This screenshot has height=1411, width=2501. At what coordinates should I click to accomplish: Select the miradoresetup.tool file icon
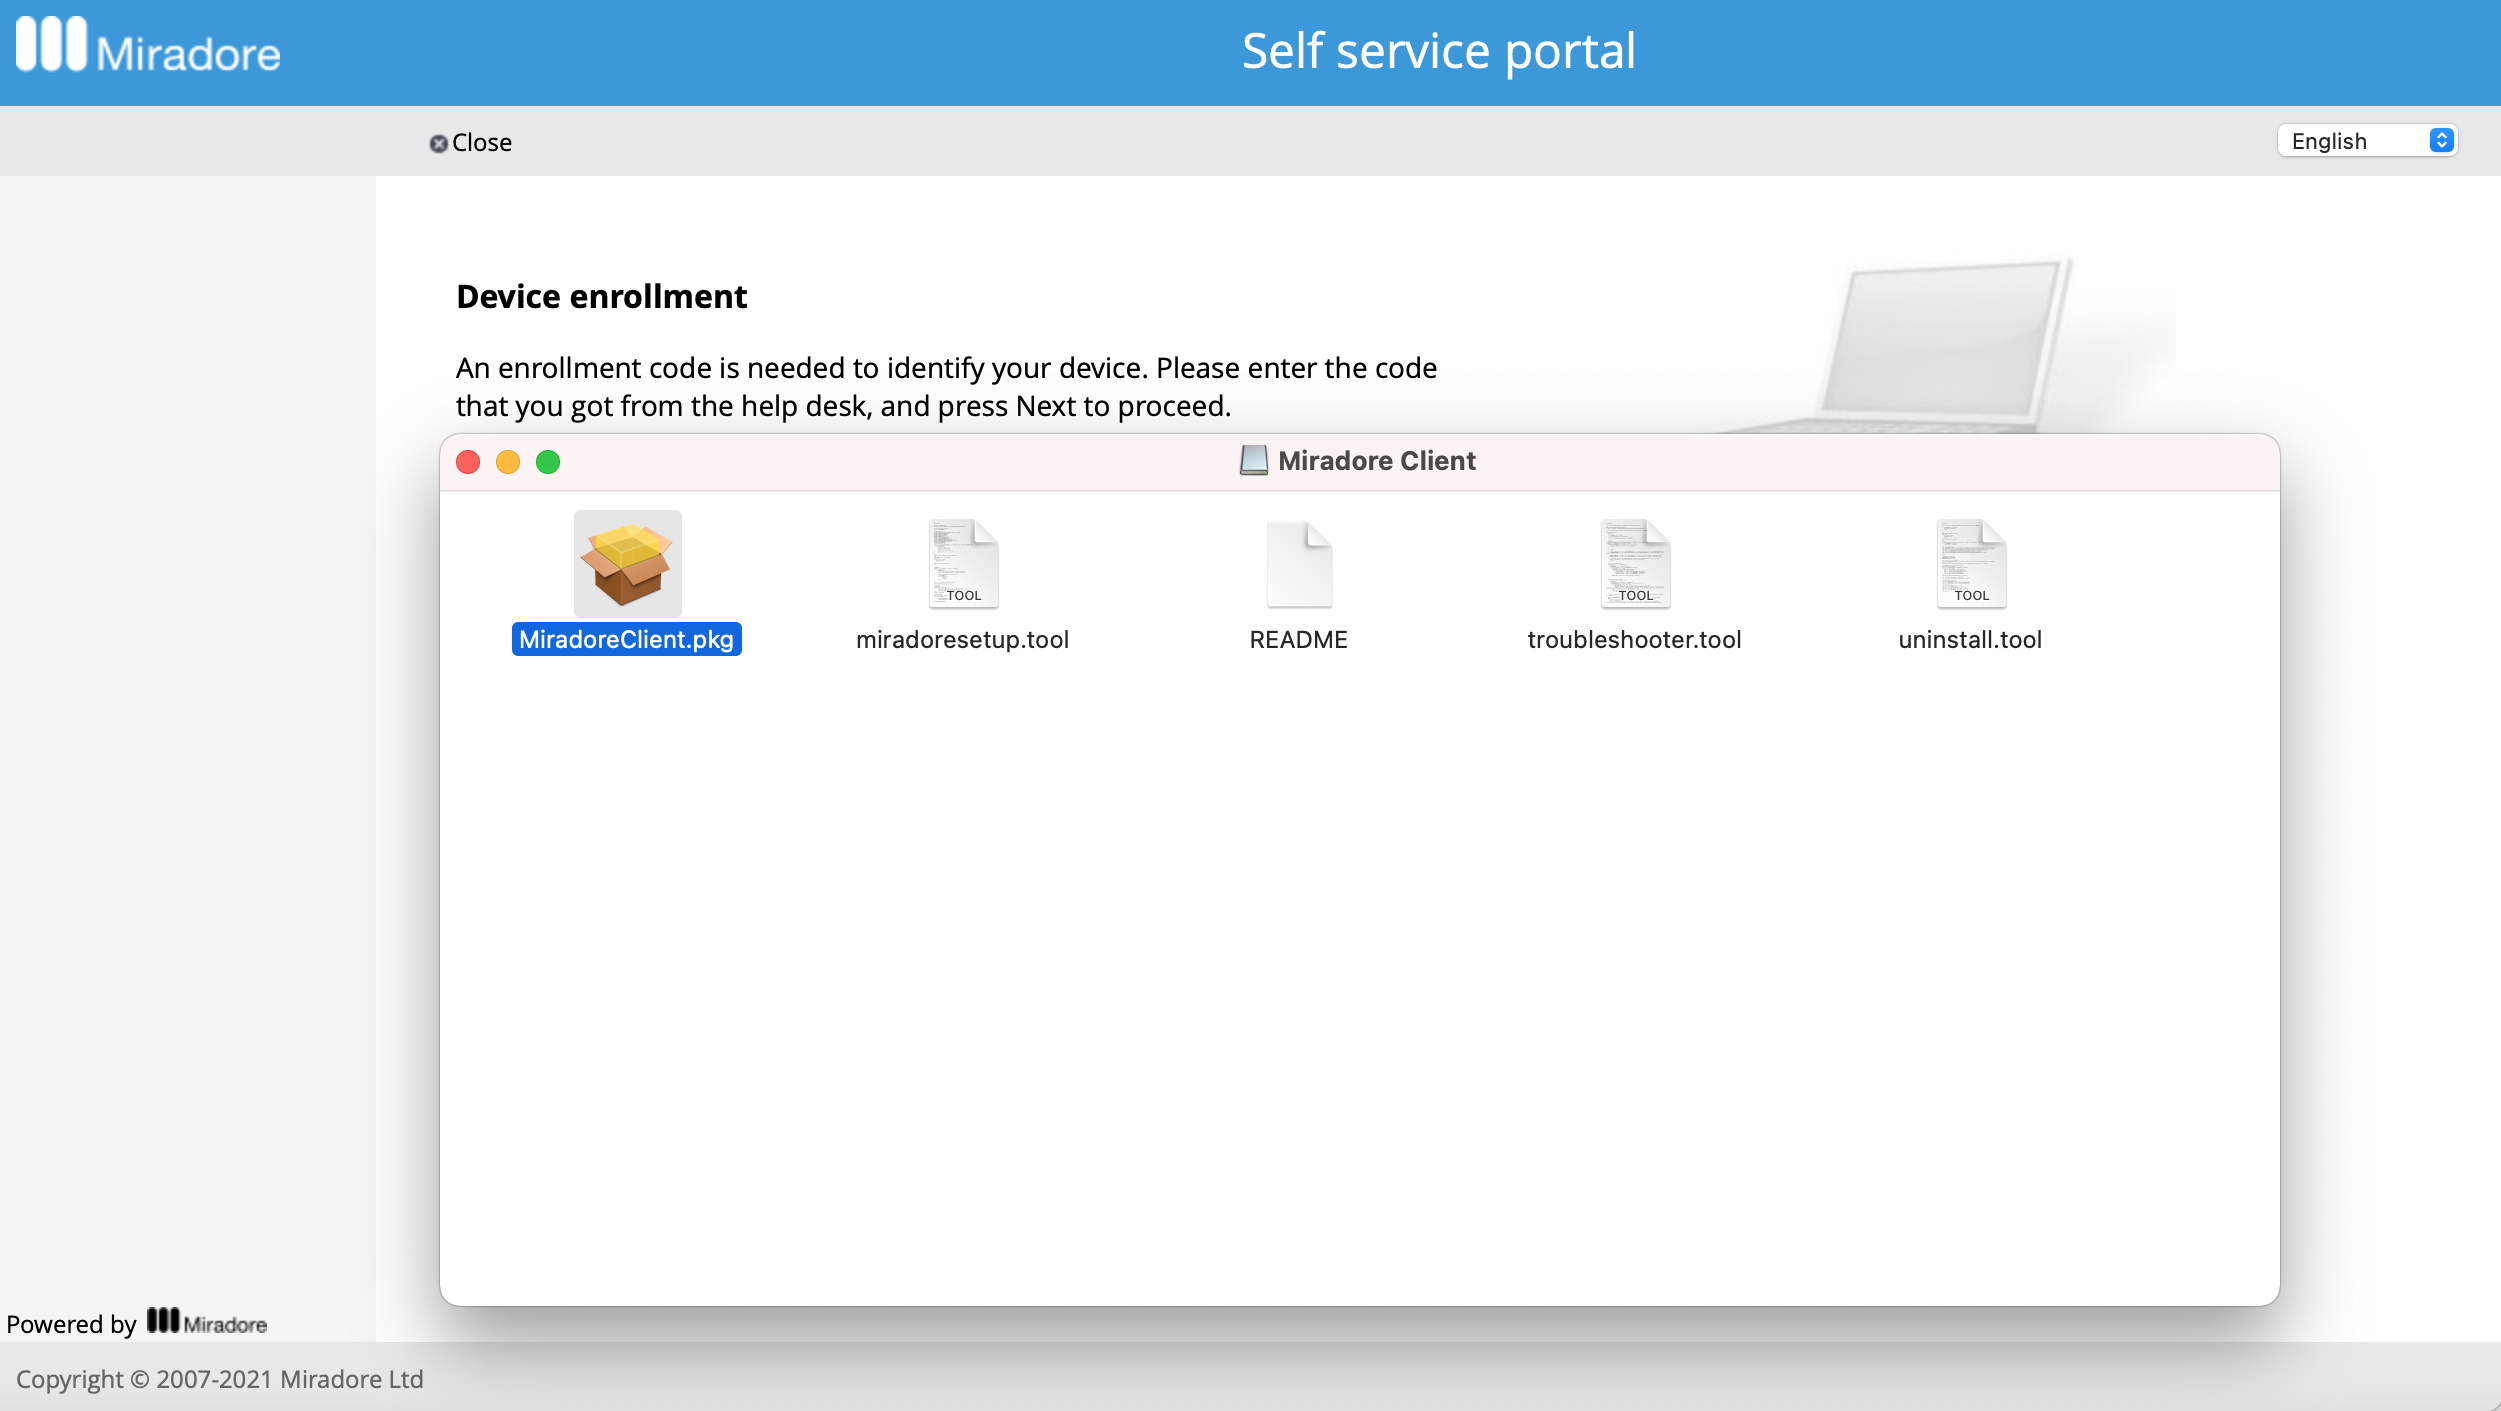tap(963, 563)
